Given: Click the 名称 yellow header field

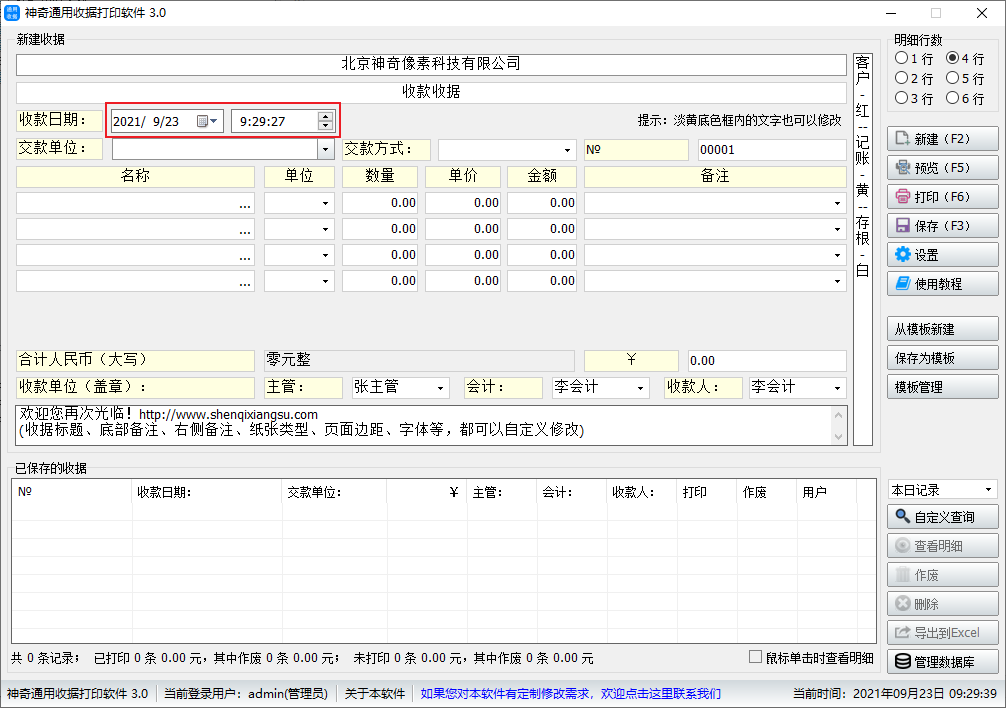Looking at the screenshot, I should [x=135, y=176].
